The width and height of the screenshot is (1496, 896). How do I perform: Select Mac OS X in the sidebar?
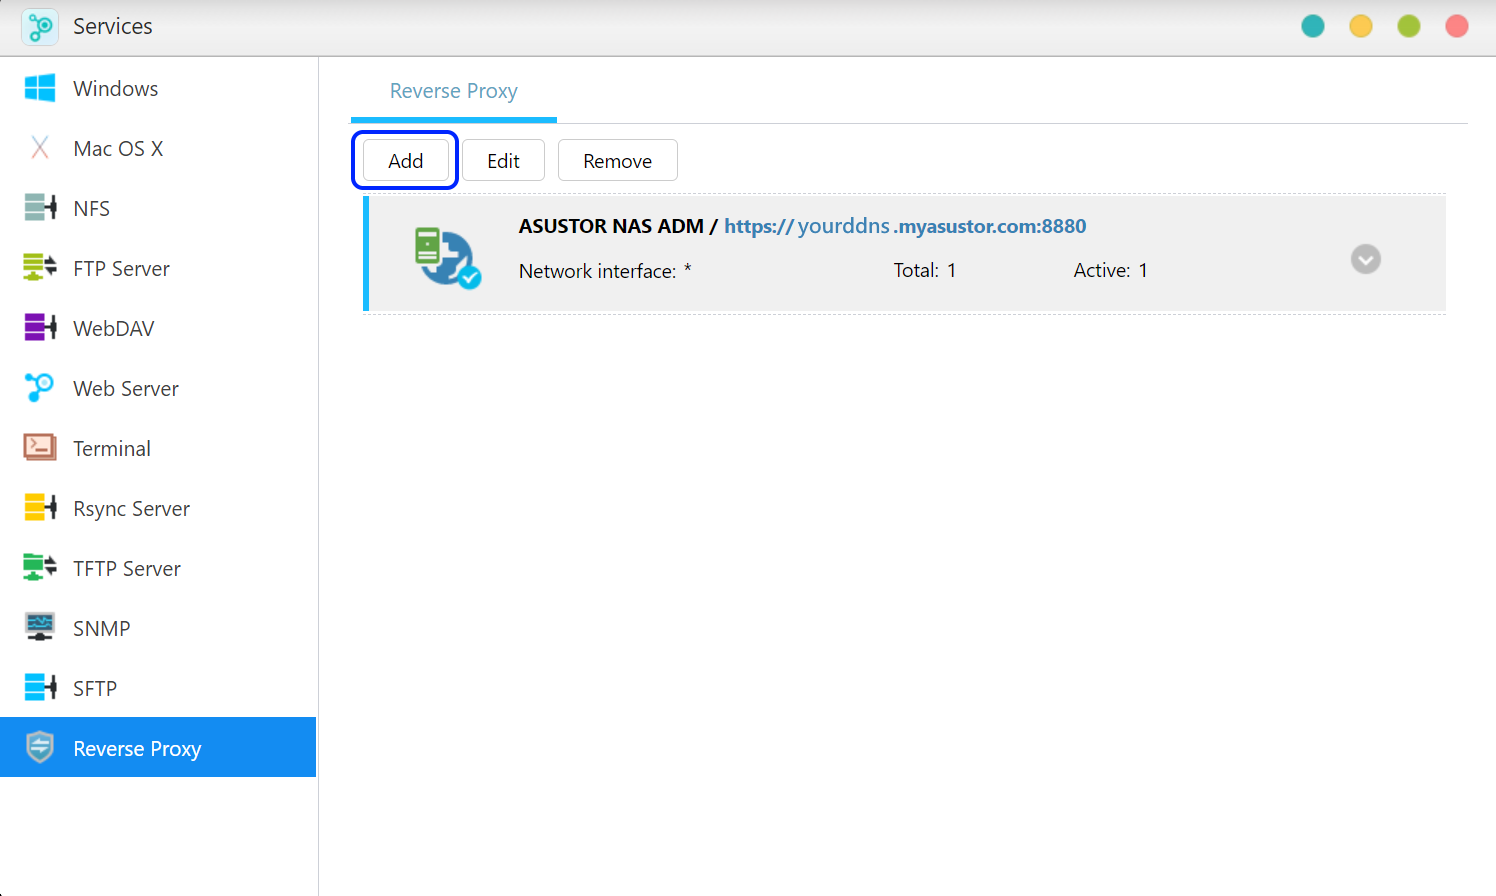pyautogui.click(x=158, y=148)
